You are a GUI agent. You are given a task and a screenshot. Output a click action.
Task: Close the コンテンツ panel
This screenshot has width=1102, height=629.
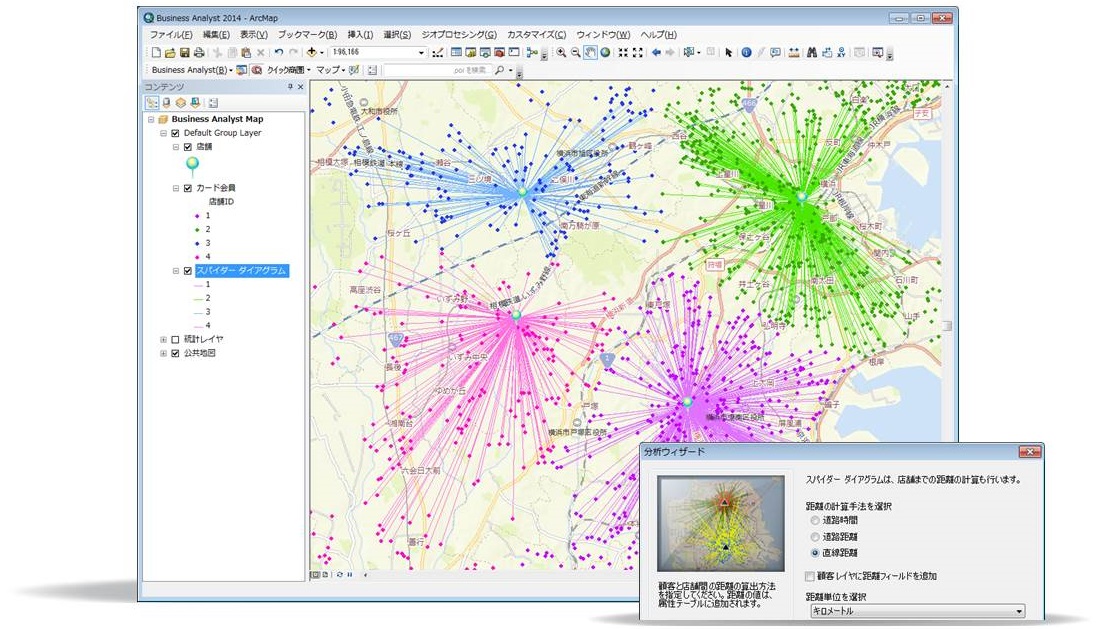(x=301, y=87)
